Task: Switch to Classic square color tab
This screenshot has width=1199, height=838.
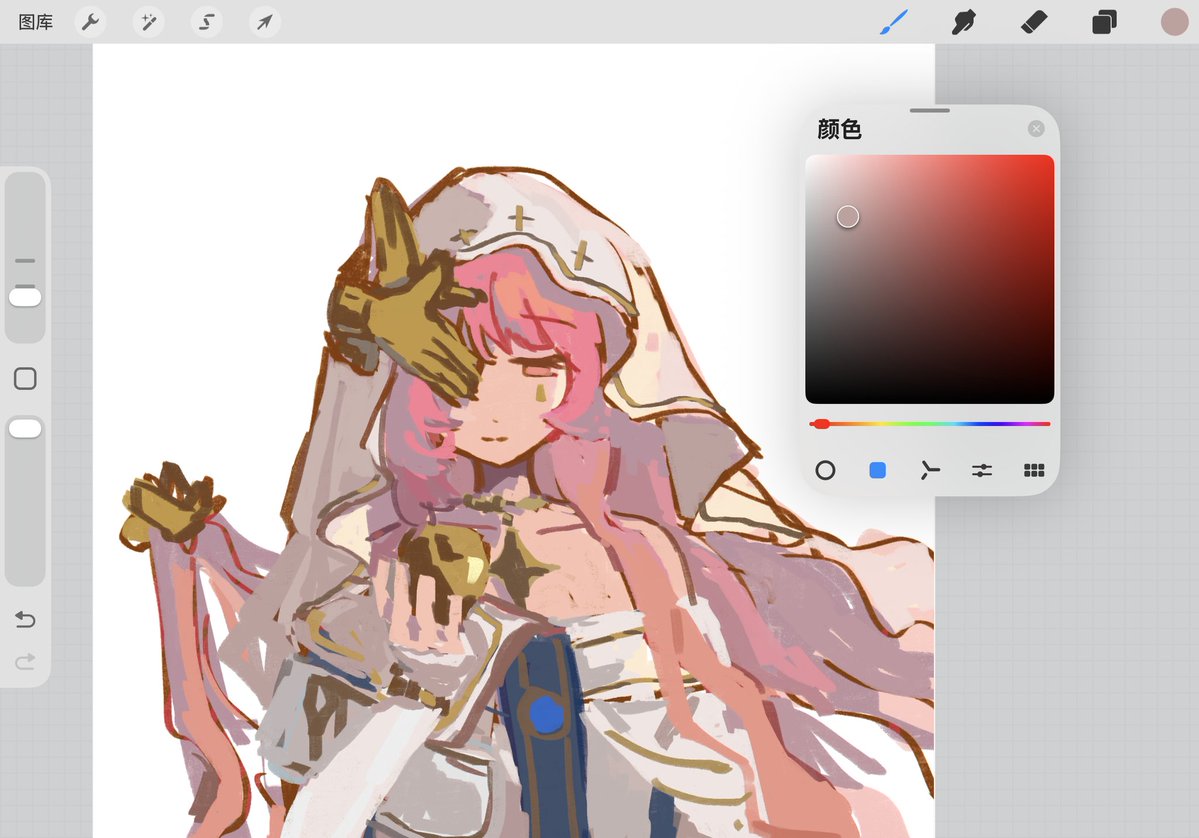Action: coord(878,470)
